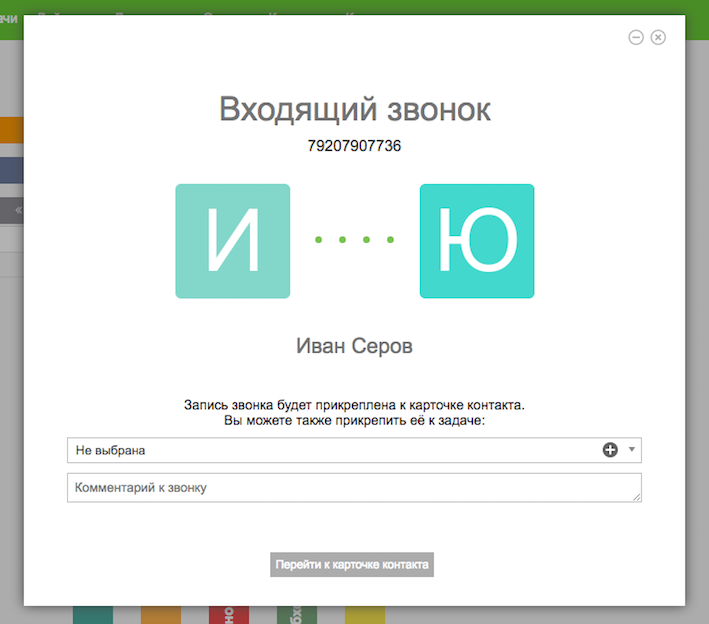Open the task dropdown arrow

631,450
